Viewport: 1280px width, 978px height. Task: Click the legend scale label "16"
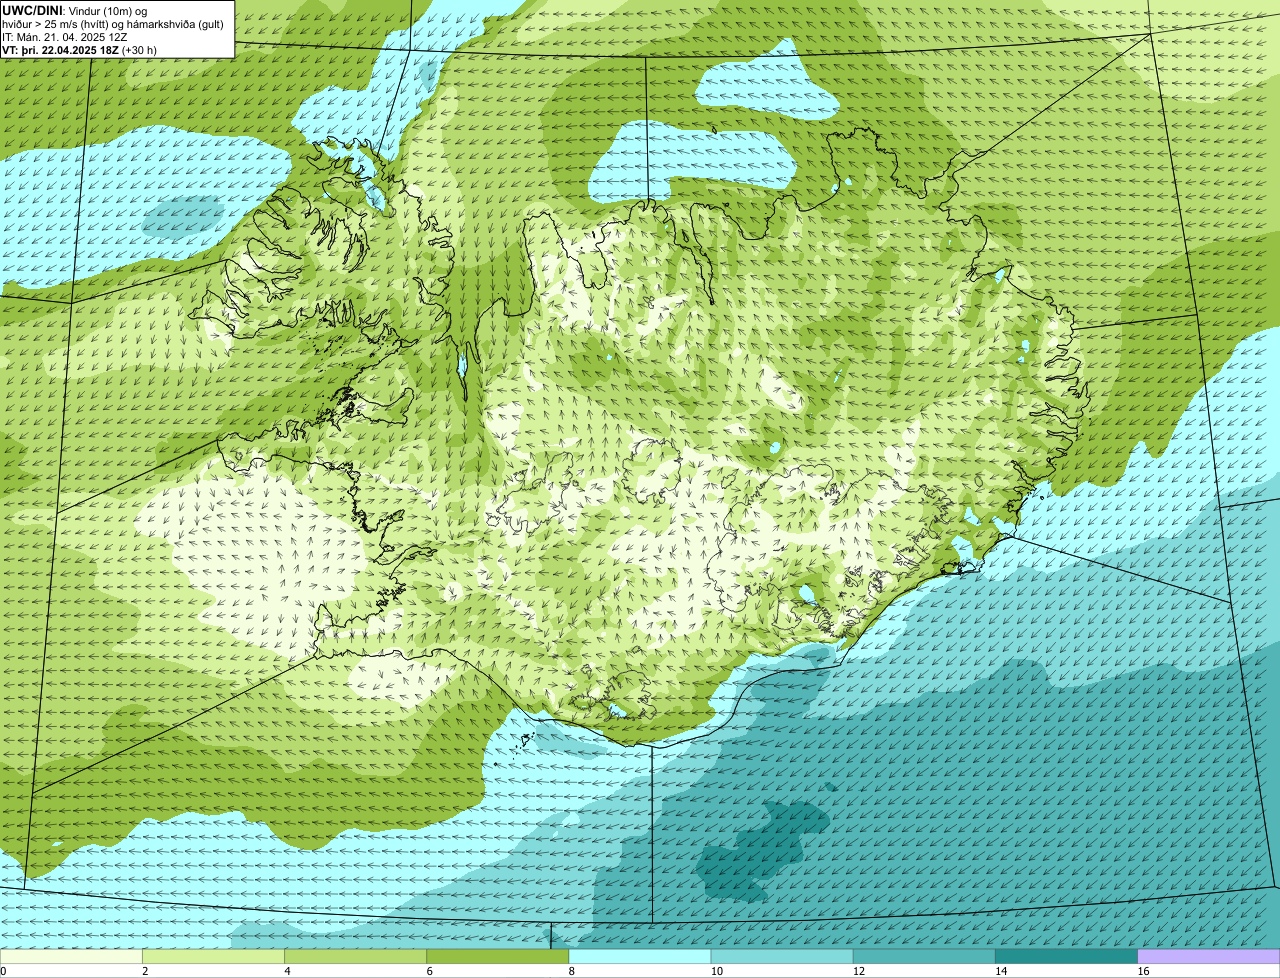1143,971
